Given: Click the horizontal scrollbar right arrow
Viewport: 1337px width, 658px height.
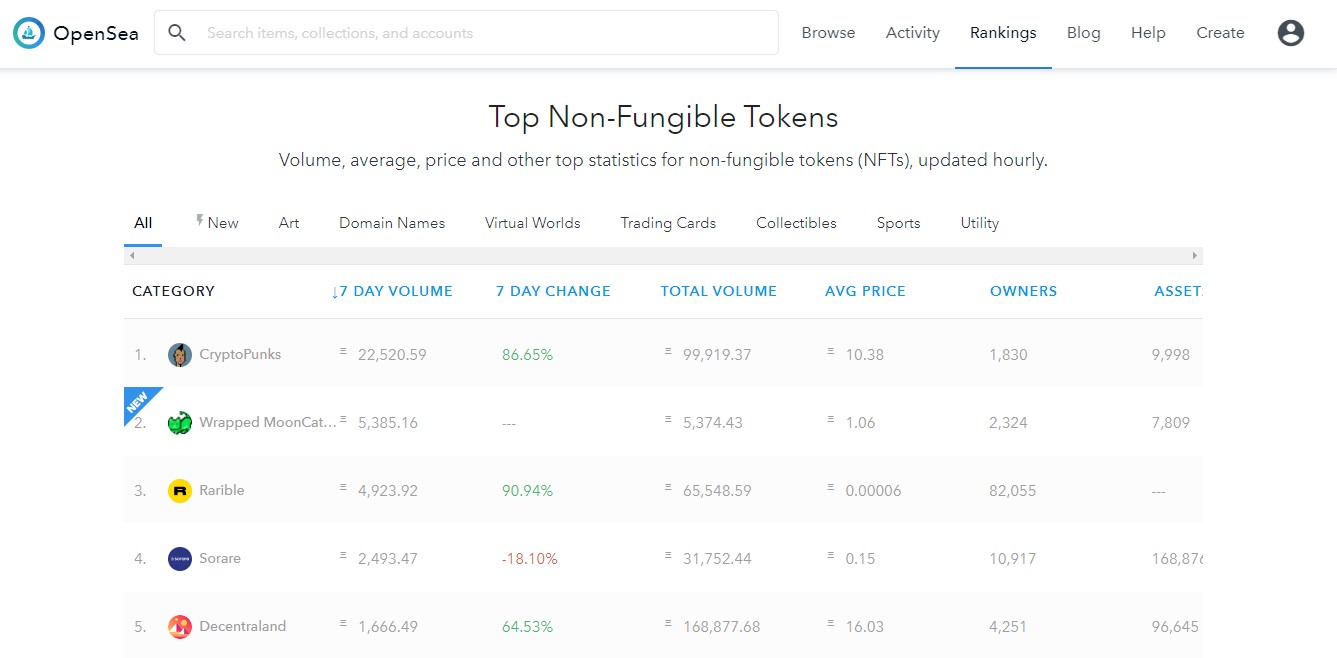Looking at the screenshot, I should (x=1194, y=256).
